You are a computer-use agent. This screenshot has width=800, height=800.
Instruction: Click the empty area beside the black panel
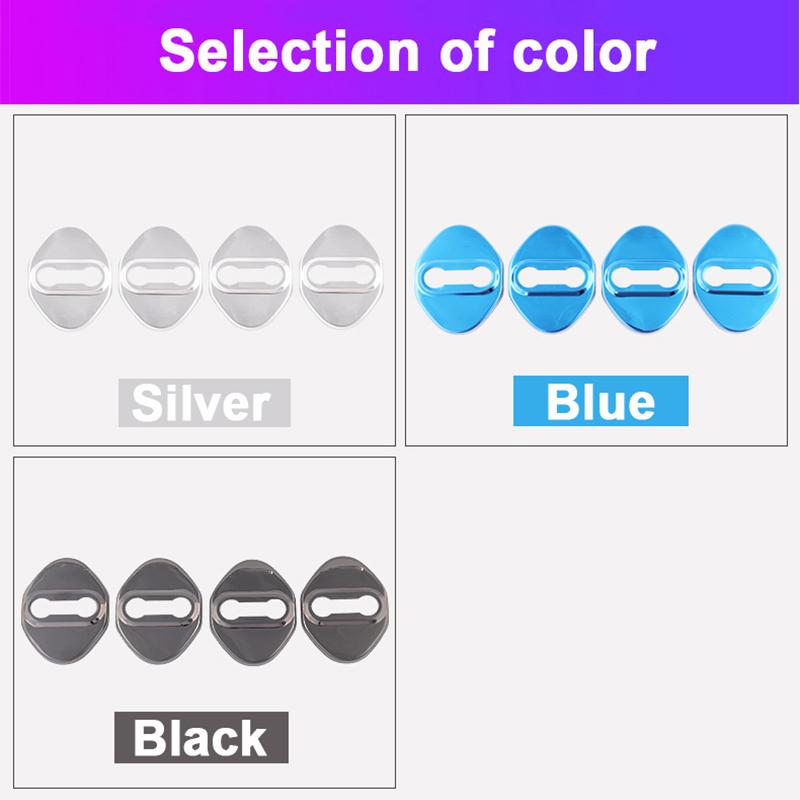598,620
